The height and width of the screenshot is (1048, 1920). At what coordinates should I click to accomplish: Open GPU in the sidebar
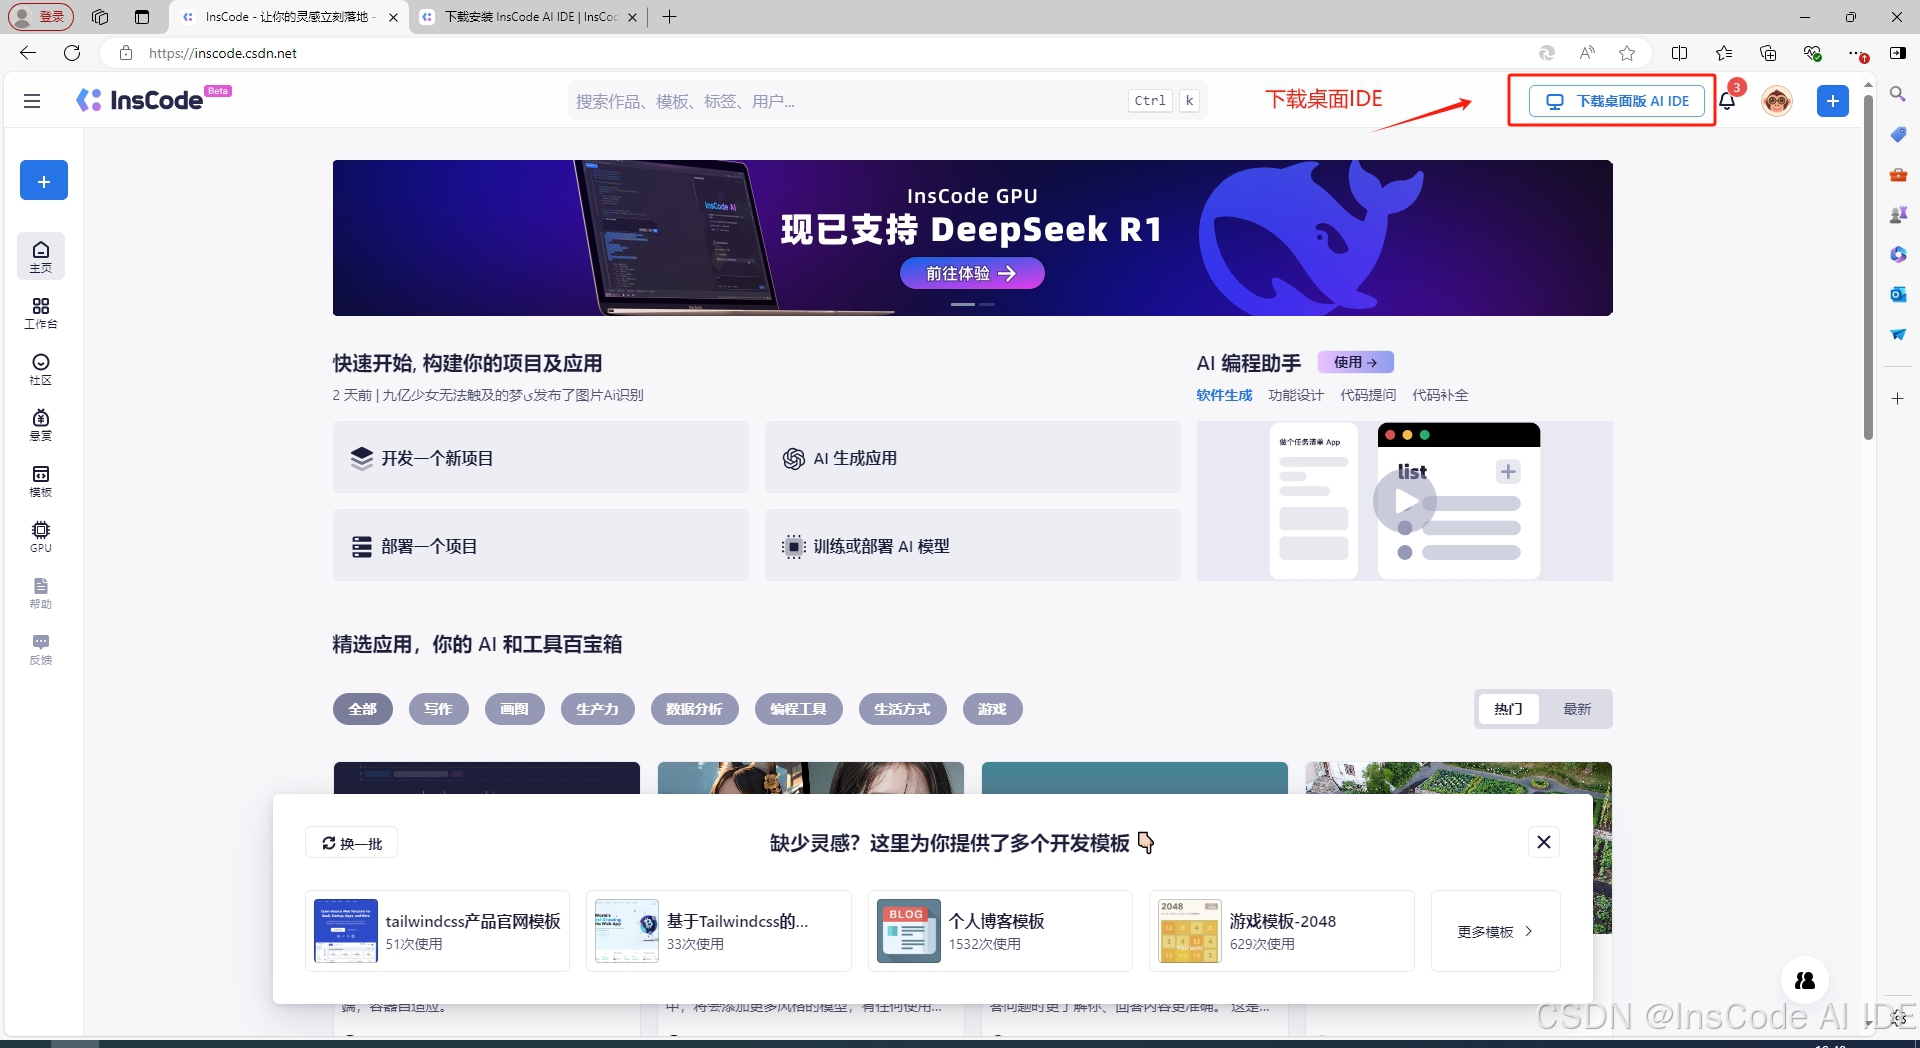click(x=41, y=537)
